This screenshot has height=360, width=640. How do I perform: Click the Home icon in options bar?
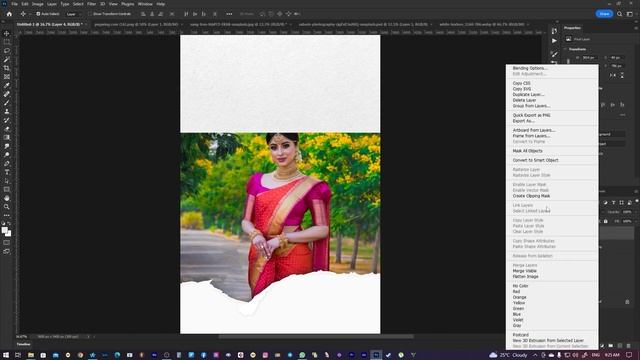click(x=9, y=14)
